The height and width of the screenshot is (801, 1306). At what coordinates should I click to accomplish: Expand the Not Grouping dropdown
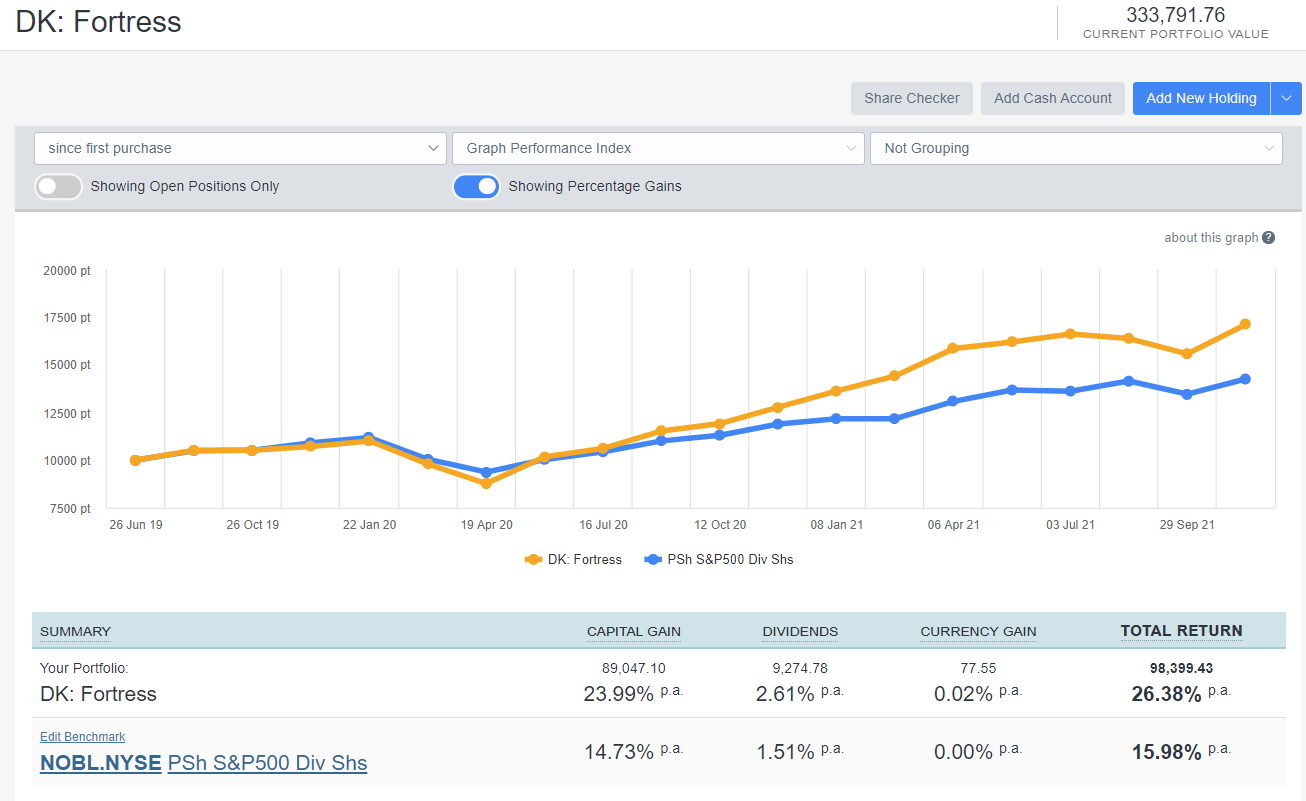coord(1076,148)
